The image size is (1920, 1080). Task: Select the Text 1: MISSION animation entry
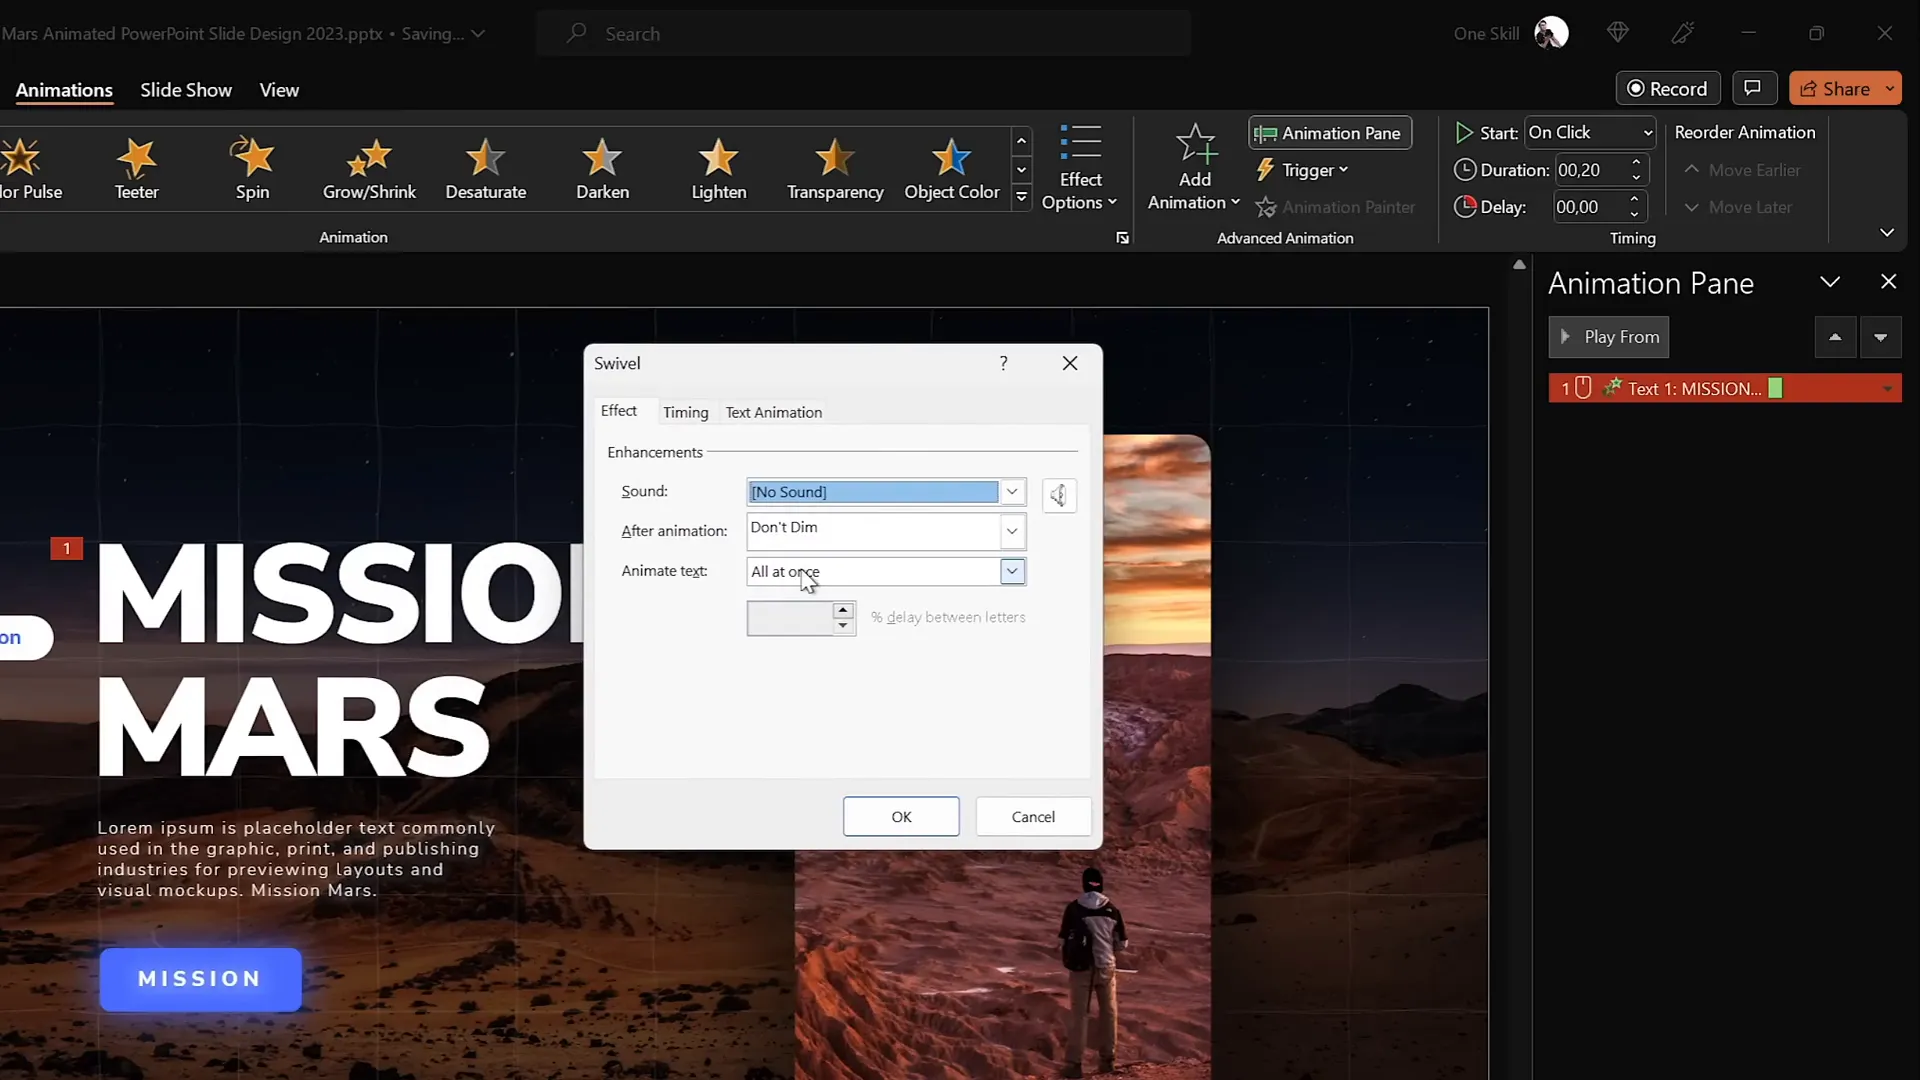tap(1725, 388)
